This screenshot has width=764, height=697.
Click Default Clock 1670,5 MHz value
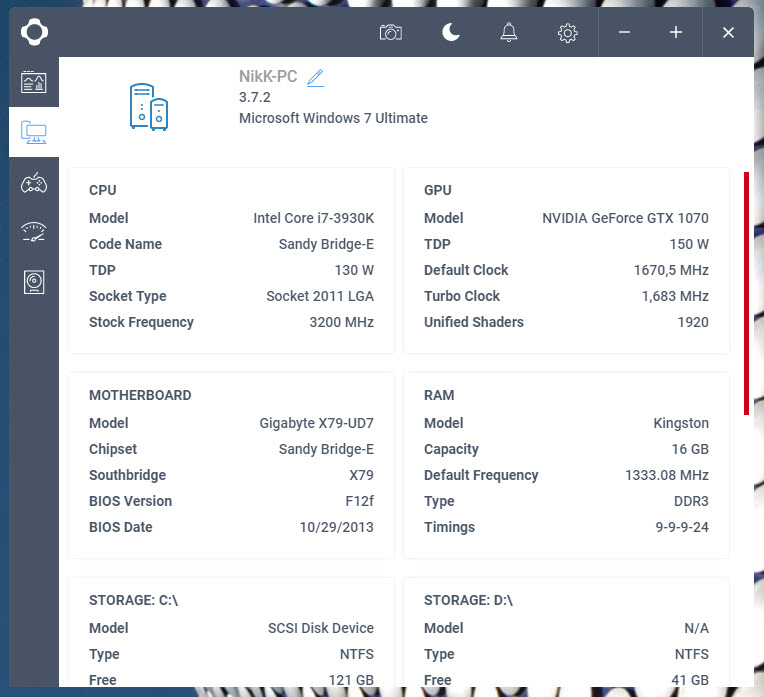pos(671,270)
